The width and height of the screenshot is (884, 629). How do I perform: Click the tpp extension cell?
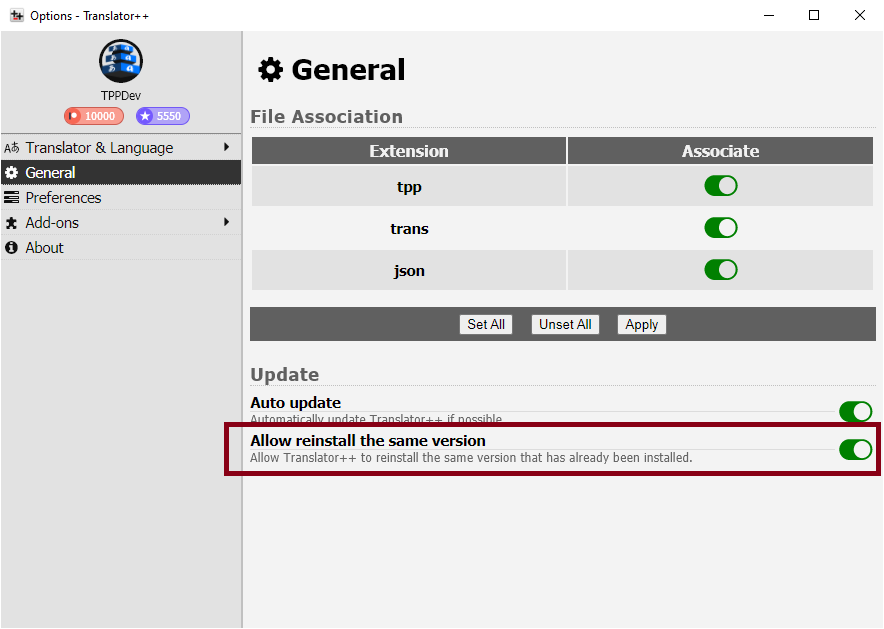pyautogui.click(x=409, y=187)
